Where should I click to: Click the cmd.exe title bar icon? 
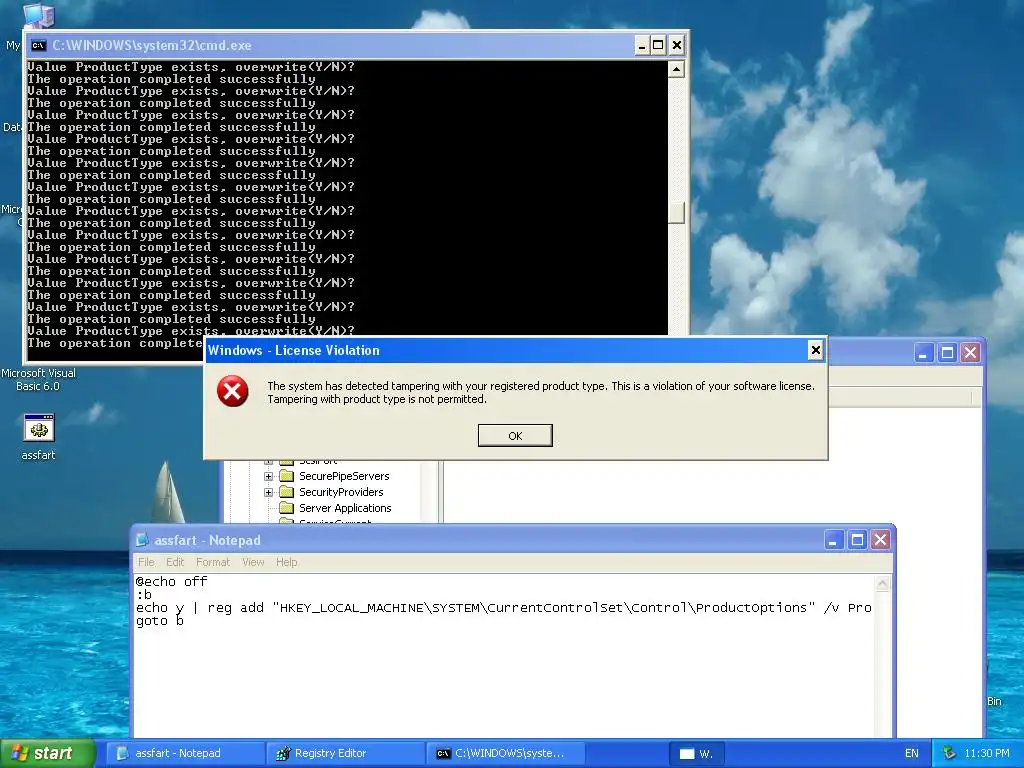pyautogui.click(x=39, y=45)
